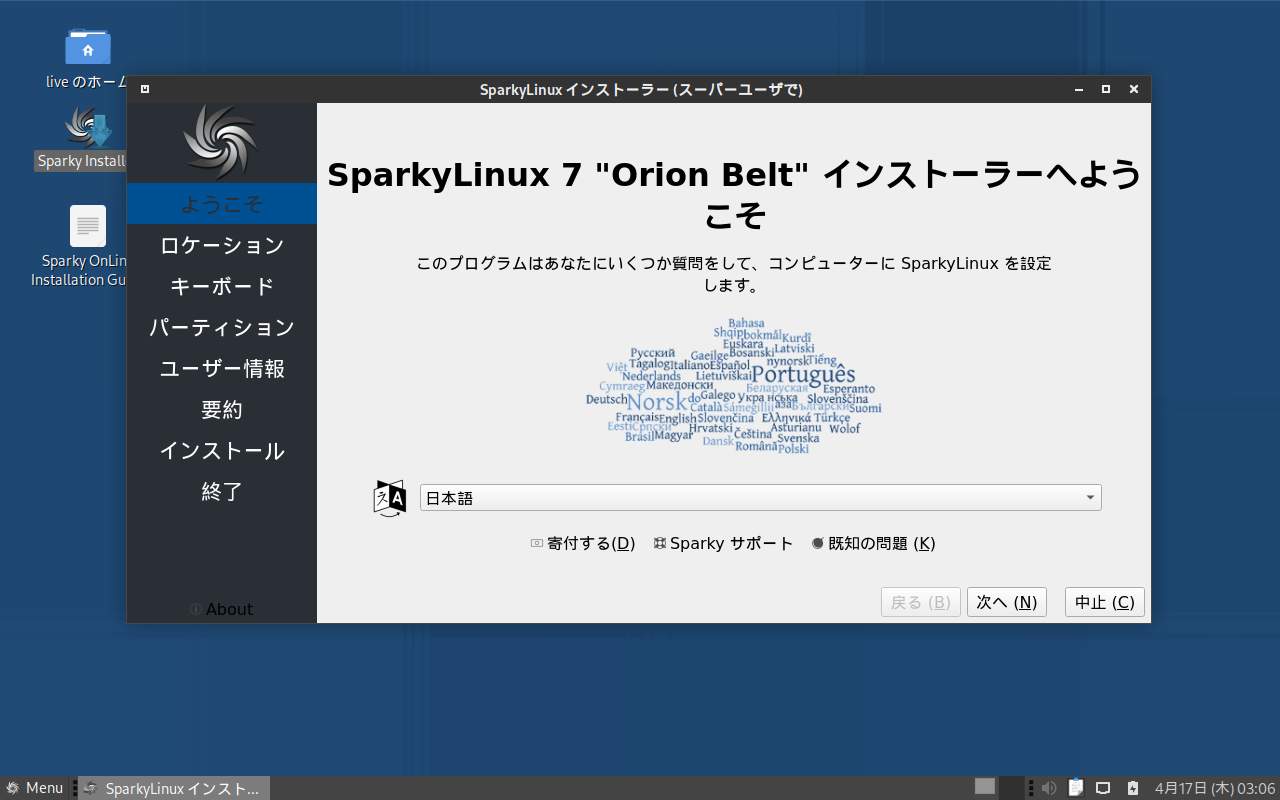Click the 中止 (C) cancel button

(1105, 602)
